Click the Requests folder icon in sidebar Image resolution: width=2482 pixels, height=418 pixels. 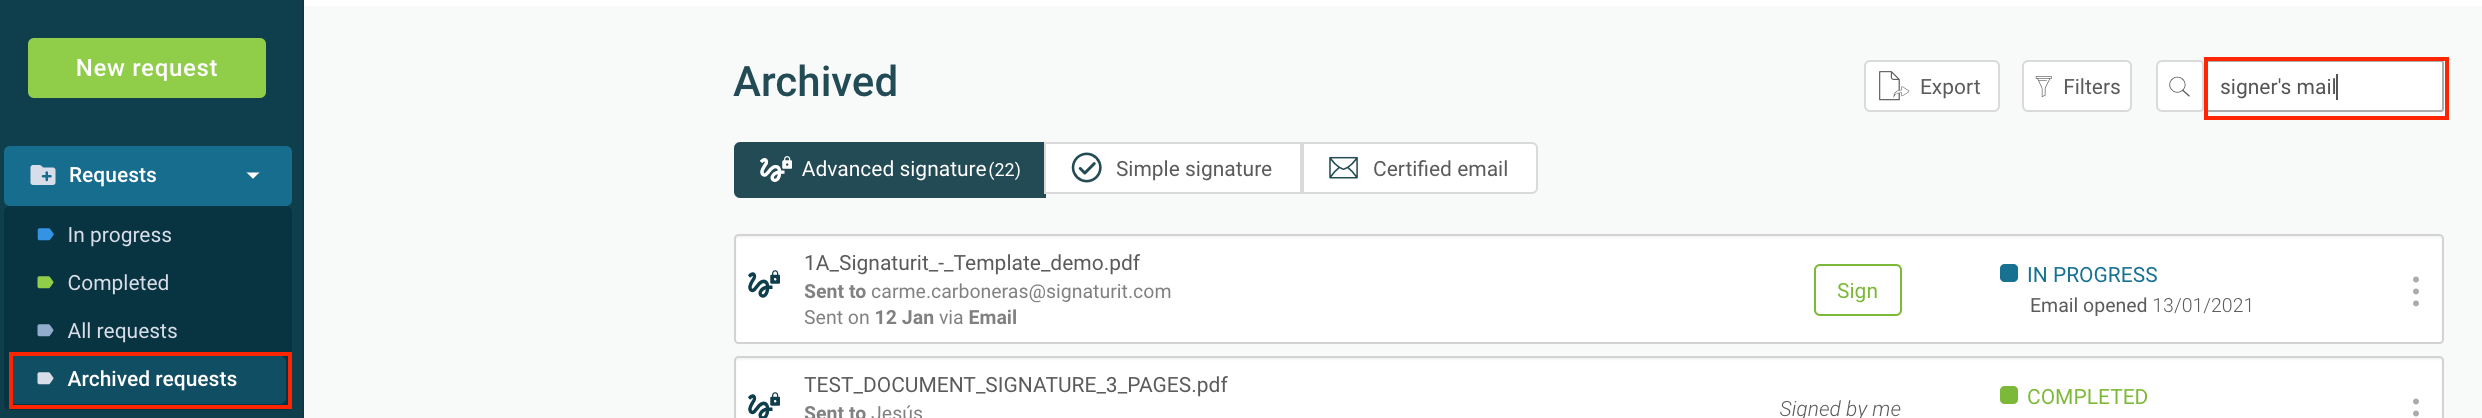point(43,175)
